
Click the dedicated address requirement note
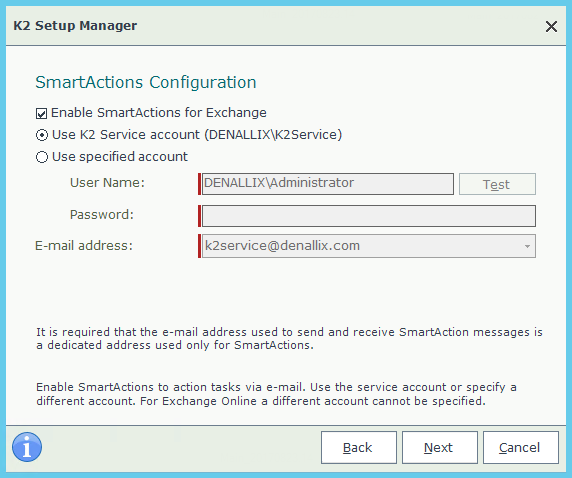[289, 339]
